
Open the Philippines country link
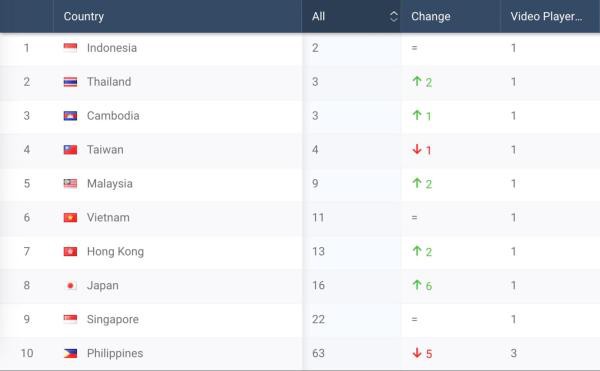pyautogui.click(x=115, y=353)
